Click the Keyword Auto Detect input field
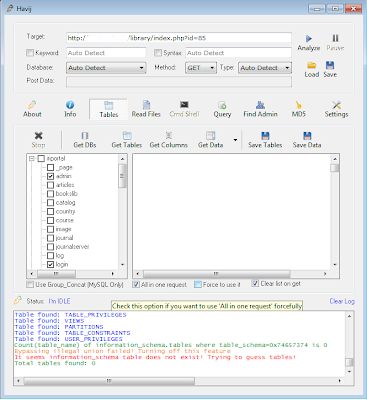This screenshot has height=400, width=367. point(106,53)
